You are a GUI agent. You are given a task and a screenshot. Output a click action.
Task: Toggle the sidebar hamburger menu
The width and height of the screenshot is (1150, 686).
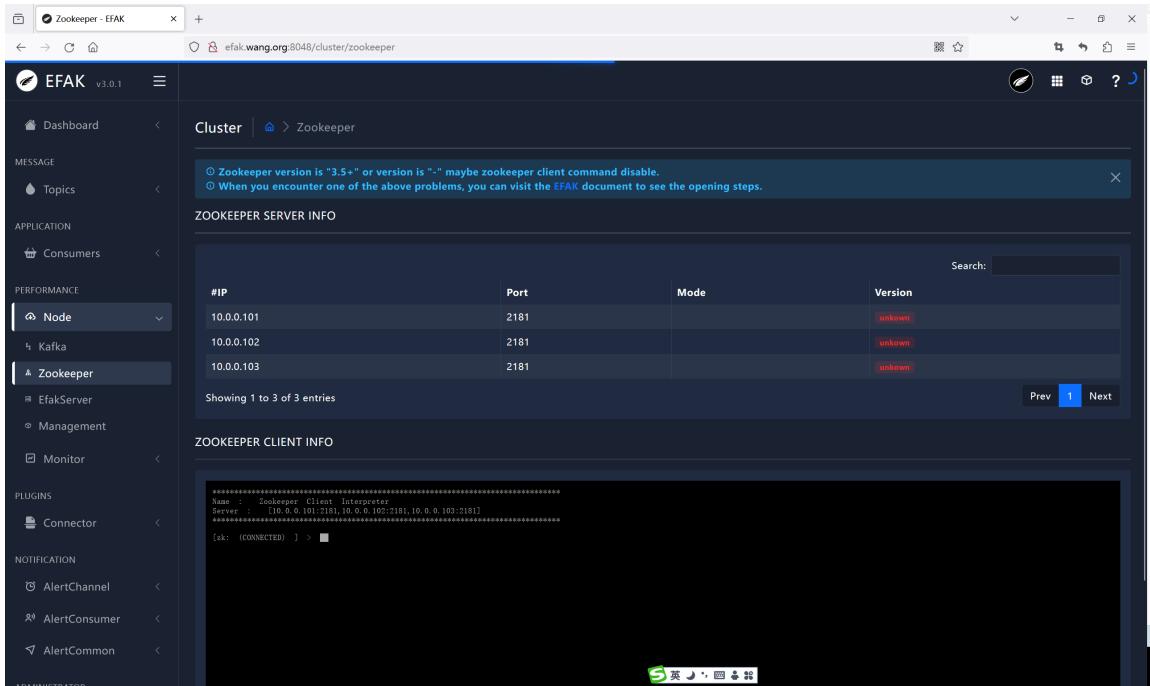click(x=159, y=81)
